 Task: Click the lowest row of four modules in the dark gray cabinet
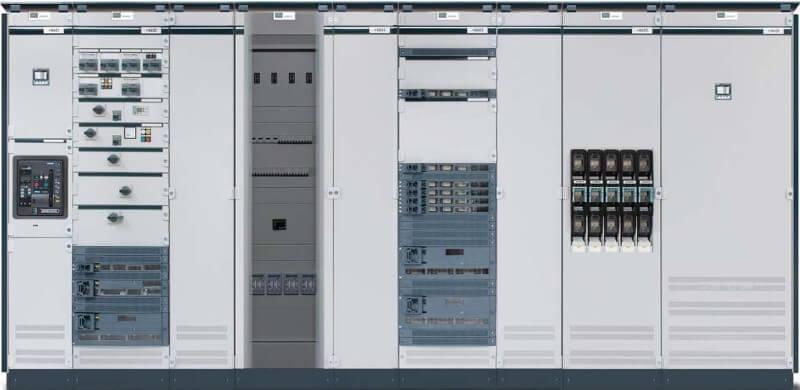(x=284, y=284)
